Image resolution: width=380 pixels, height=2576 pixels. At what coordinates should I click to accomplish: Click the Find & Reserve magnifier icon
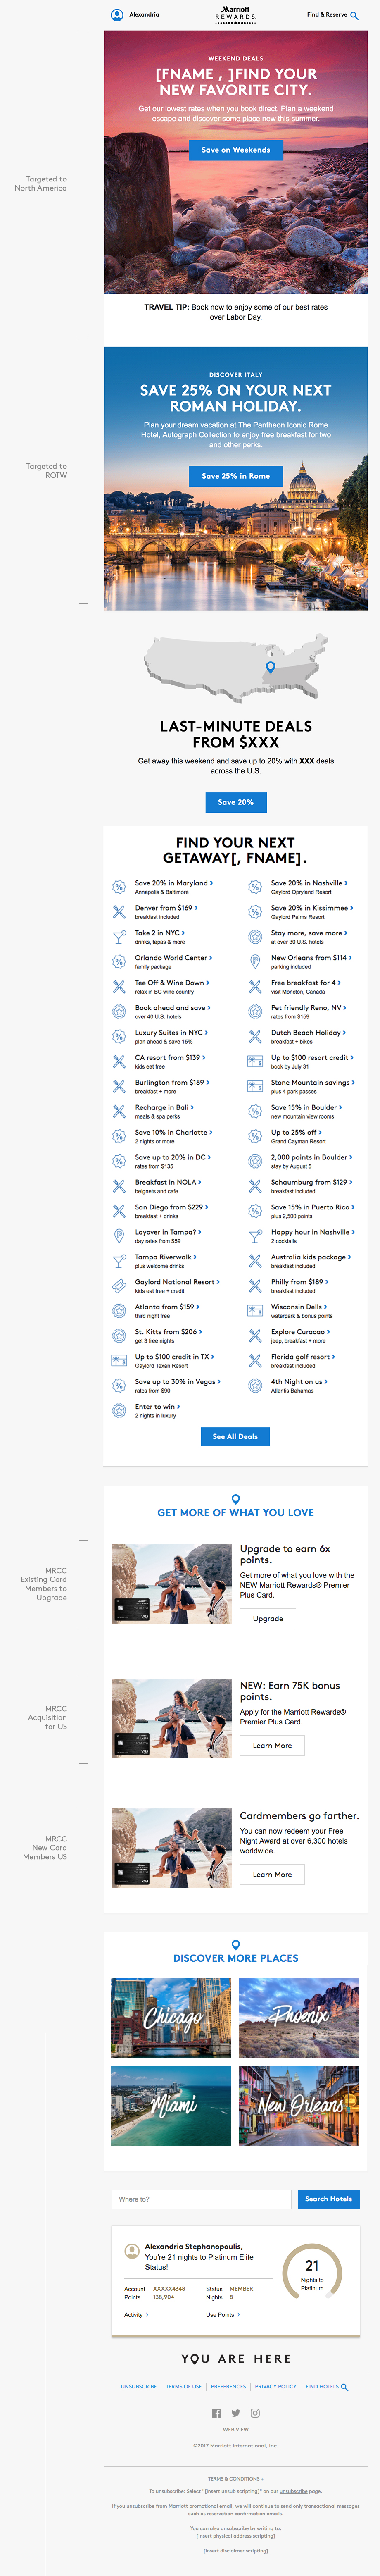click(x=354, y=15)
